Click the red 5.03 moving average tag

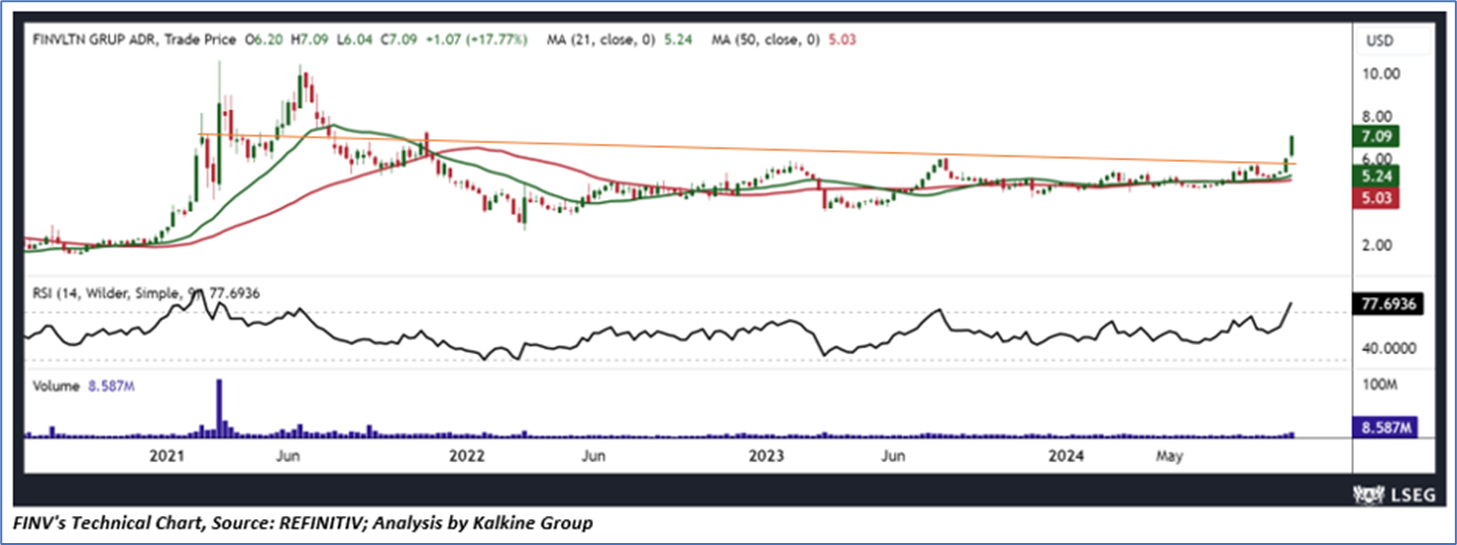[1375, 198]
